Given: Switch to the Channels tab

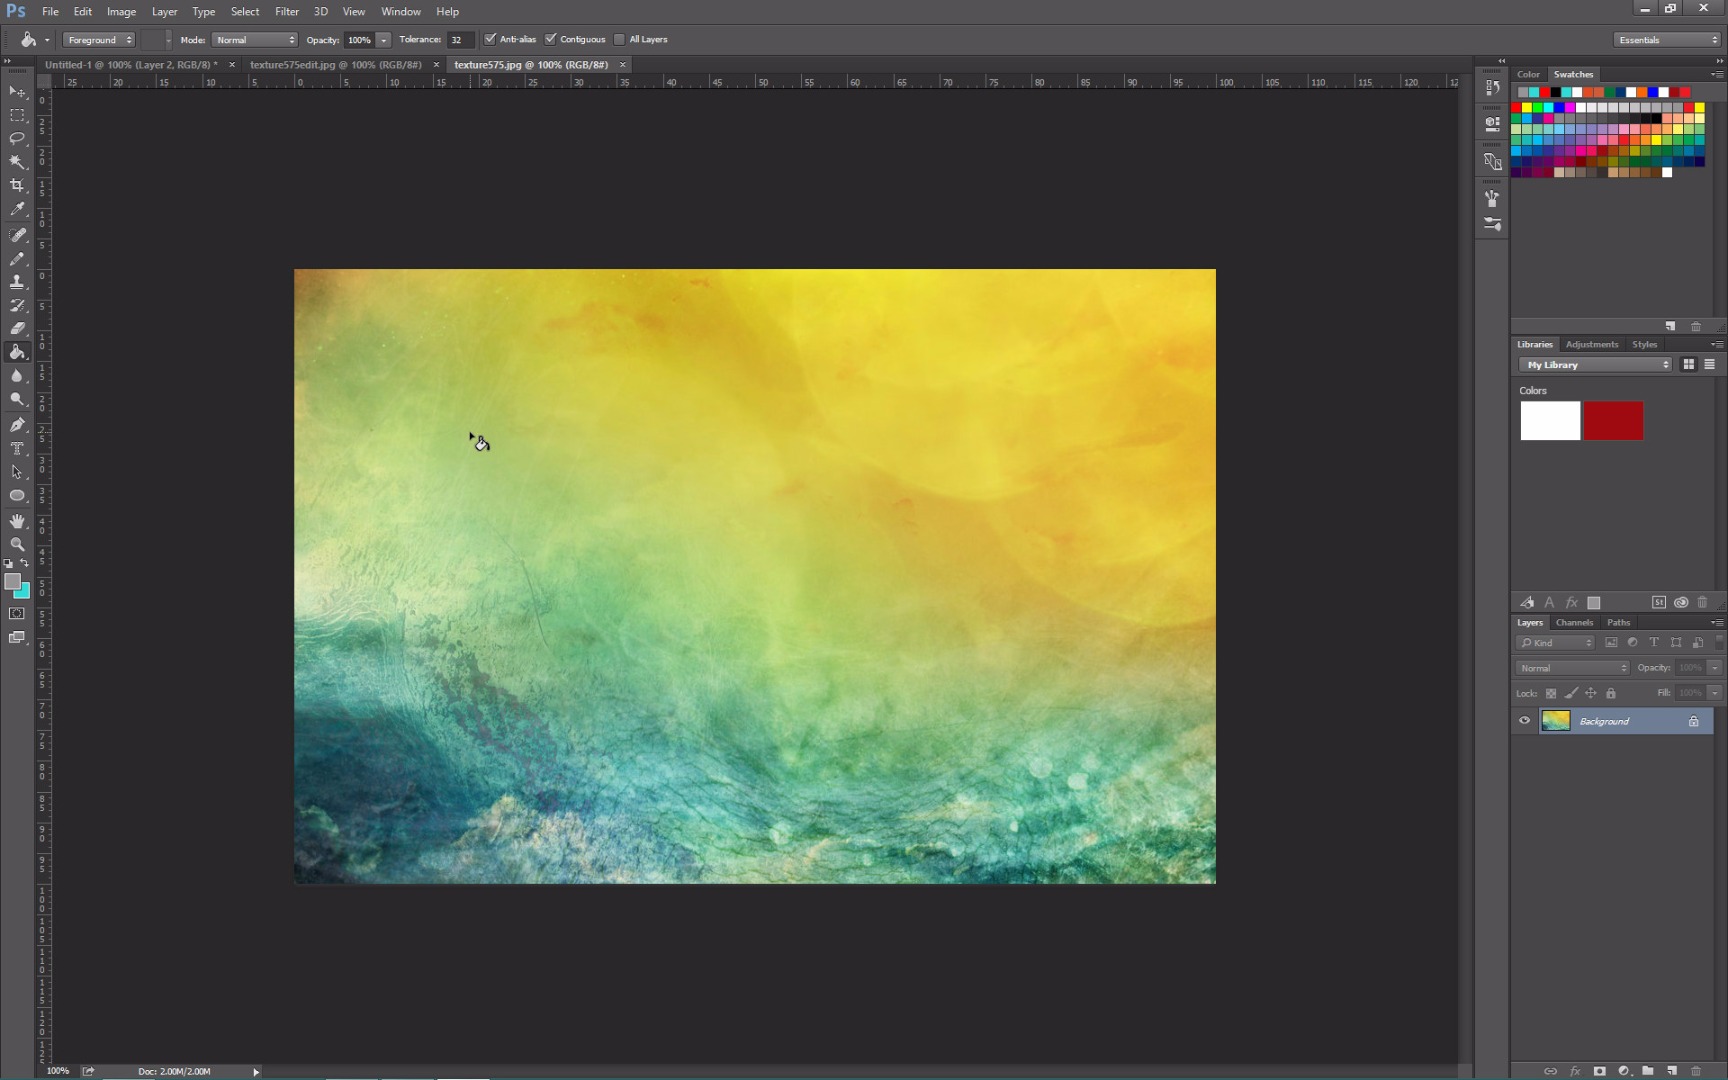Looking at the screenshot, I should [x=1574, y=622].
